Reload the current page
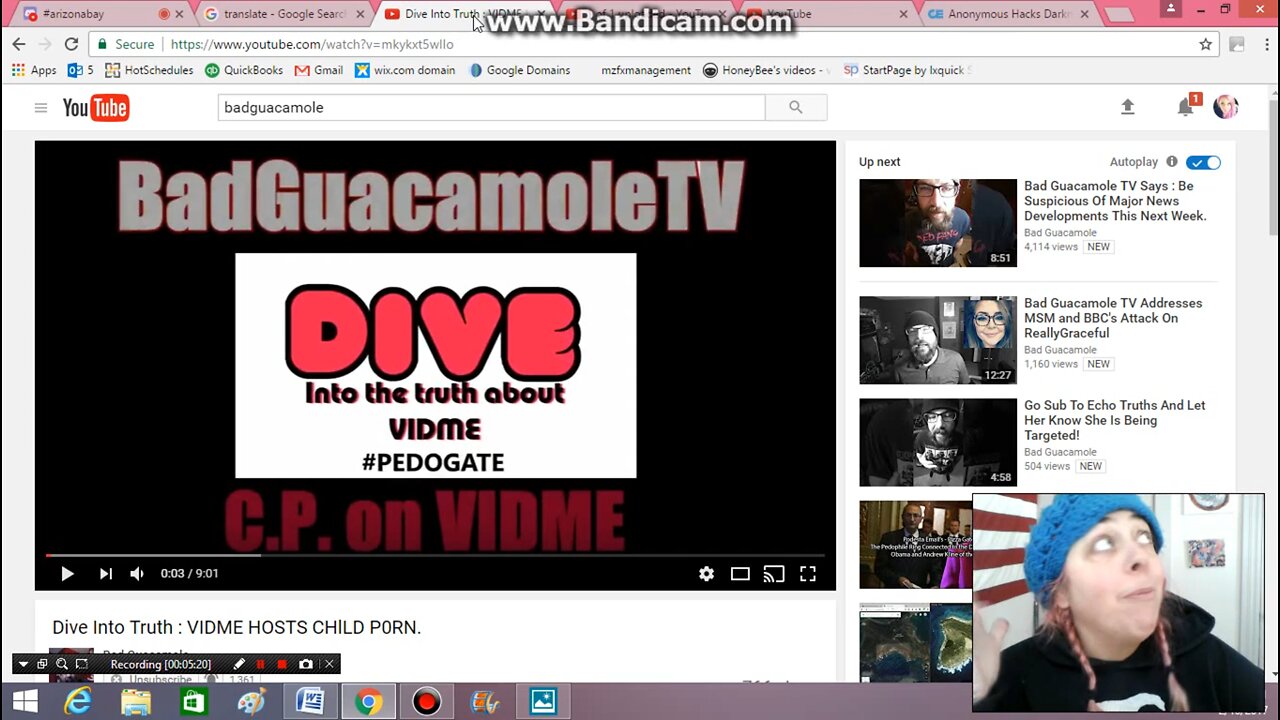1280x720 pixels. coord(71,44)
